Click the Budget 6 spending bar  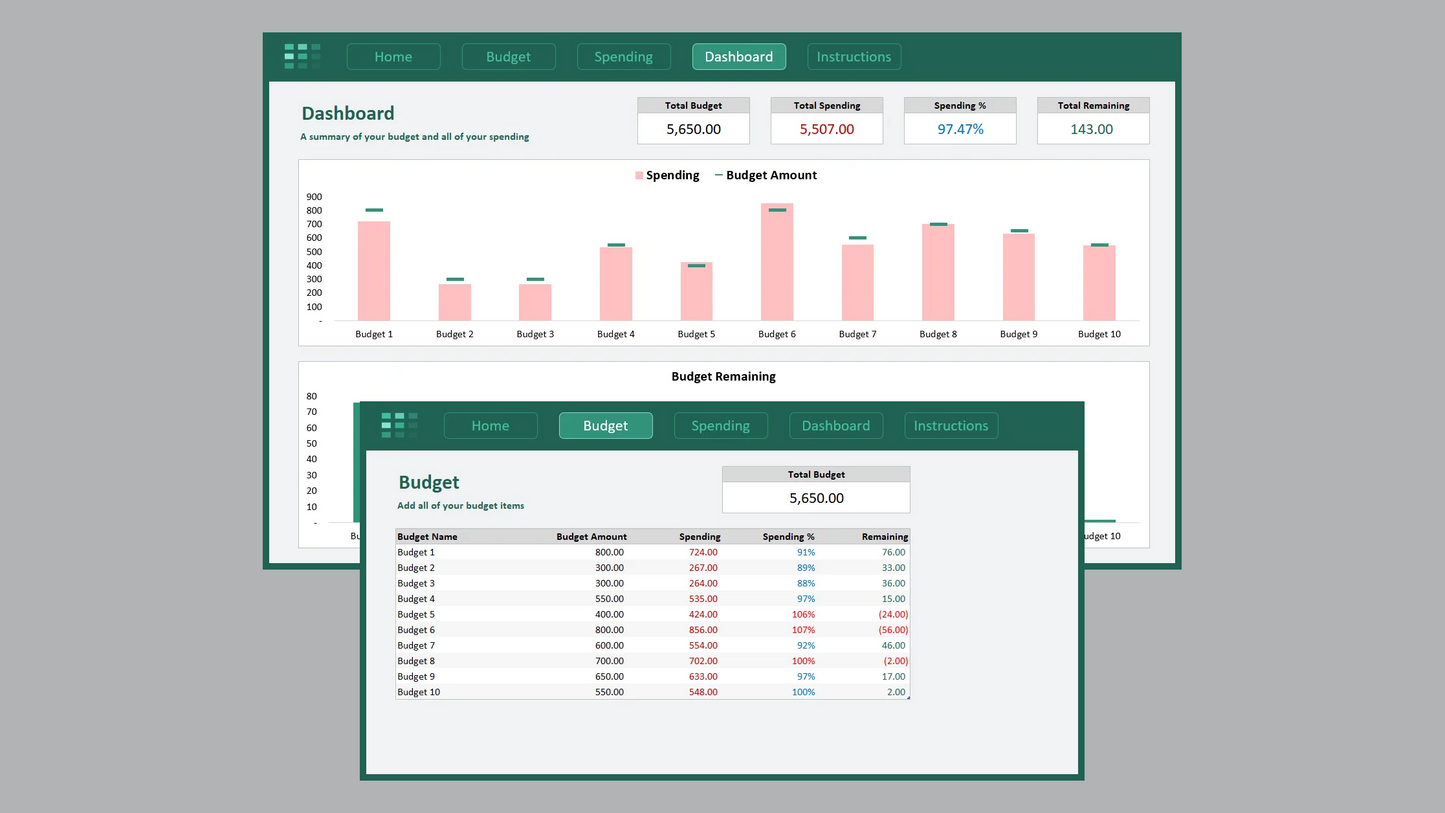tap(777, 262)
